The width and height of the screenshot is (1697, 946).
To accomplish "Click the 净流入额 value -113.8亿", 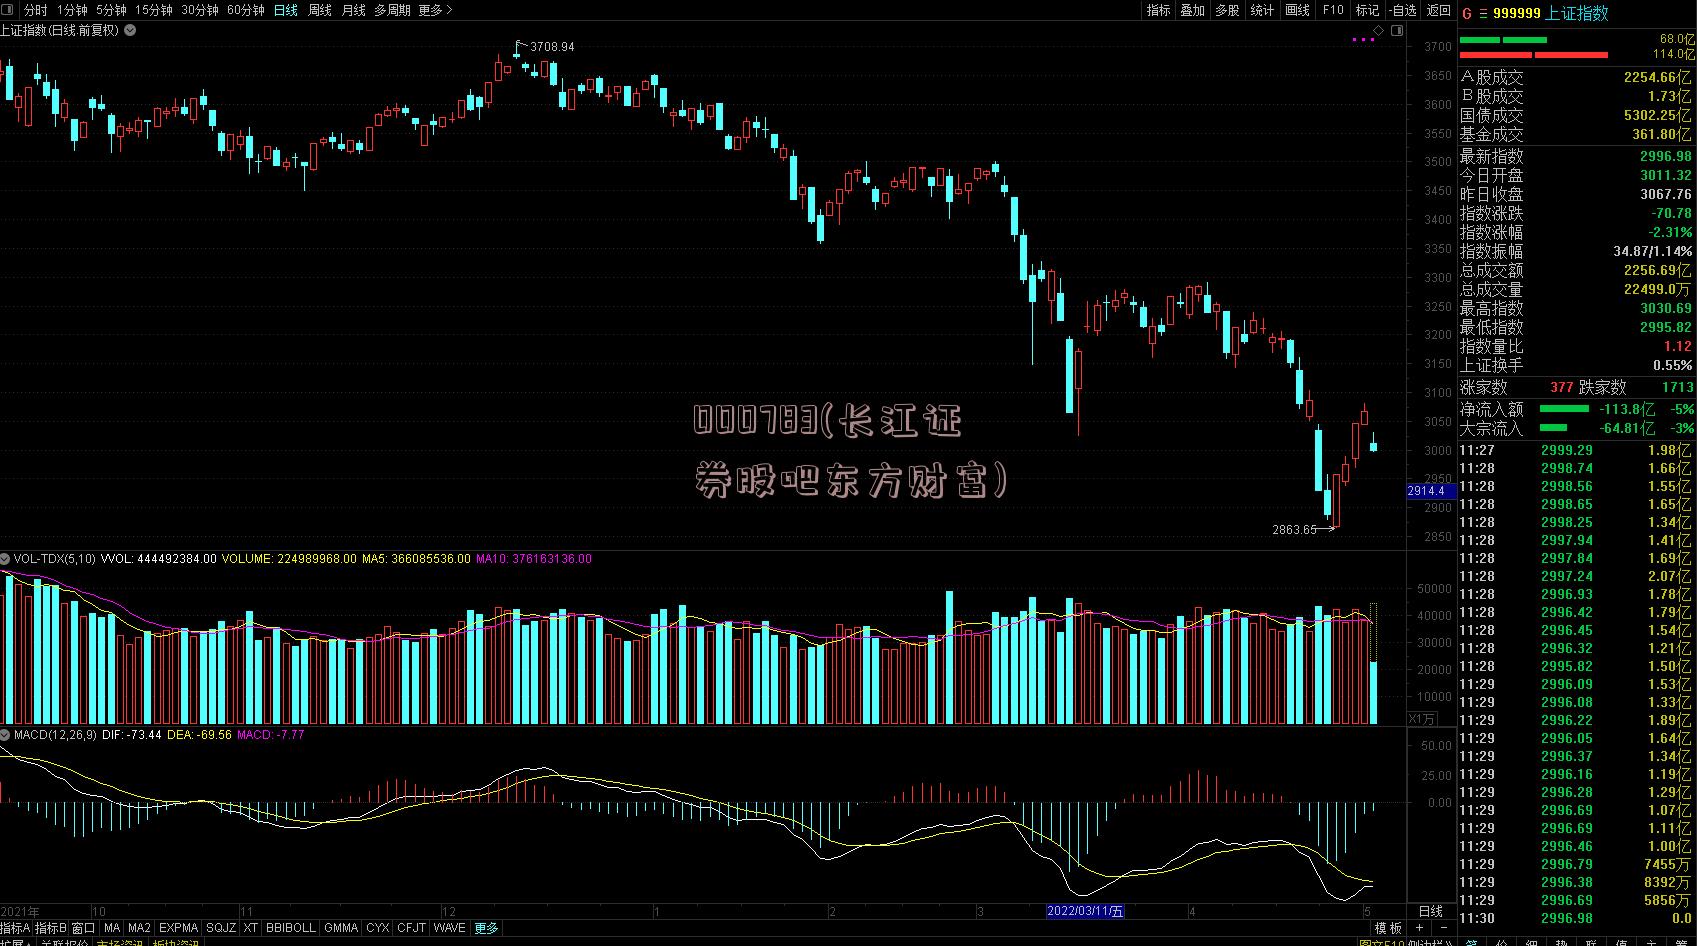I will pyautogui.click(x=1627, y=409).
